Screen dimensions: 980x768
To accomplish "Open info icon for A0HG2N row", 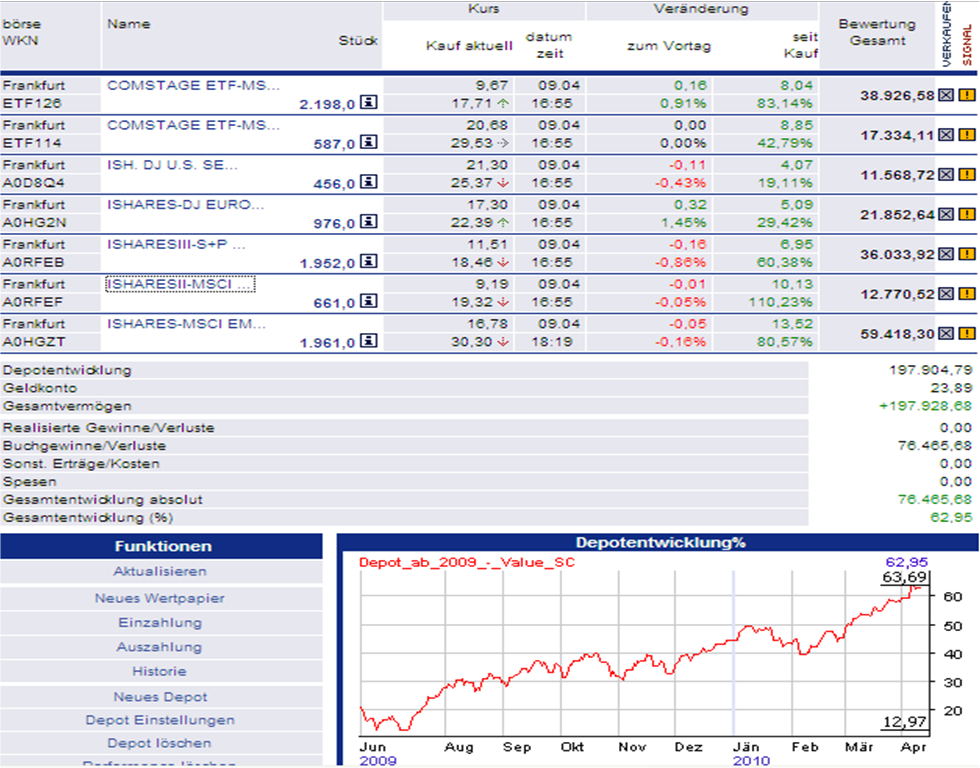I will [369, 221].
